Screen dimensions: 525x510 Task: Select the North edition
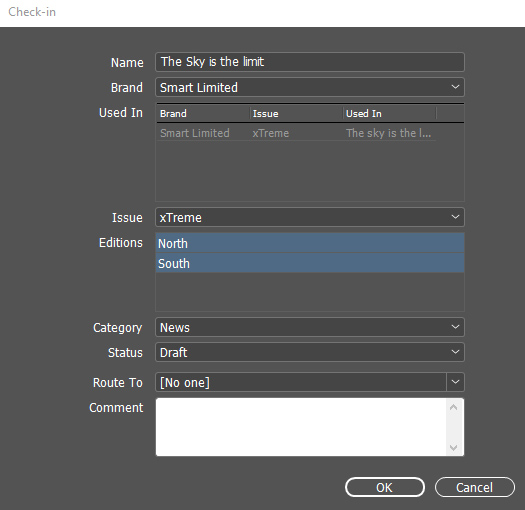310,243
